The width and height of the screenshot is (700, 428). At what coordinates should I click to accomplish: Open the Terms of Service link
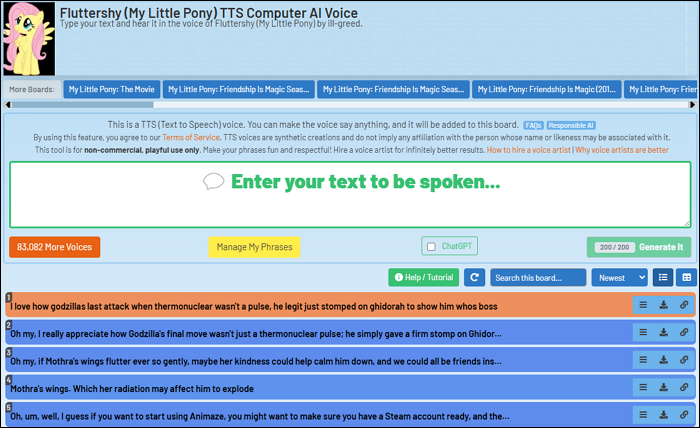click(191, 137)
